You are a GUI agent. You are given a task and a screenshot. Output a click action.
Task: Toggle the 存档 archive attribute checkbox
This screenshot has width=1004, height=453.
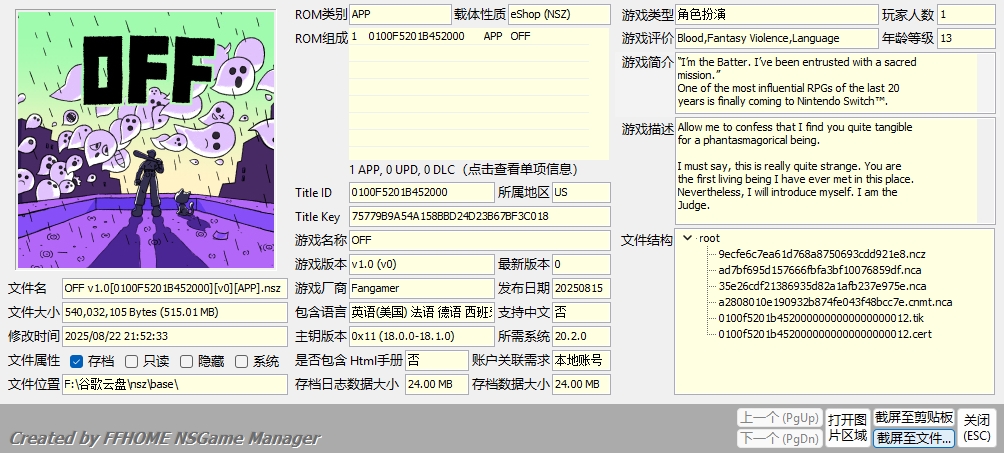click(x=77, y=361)
